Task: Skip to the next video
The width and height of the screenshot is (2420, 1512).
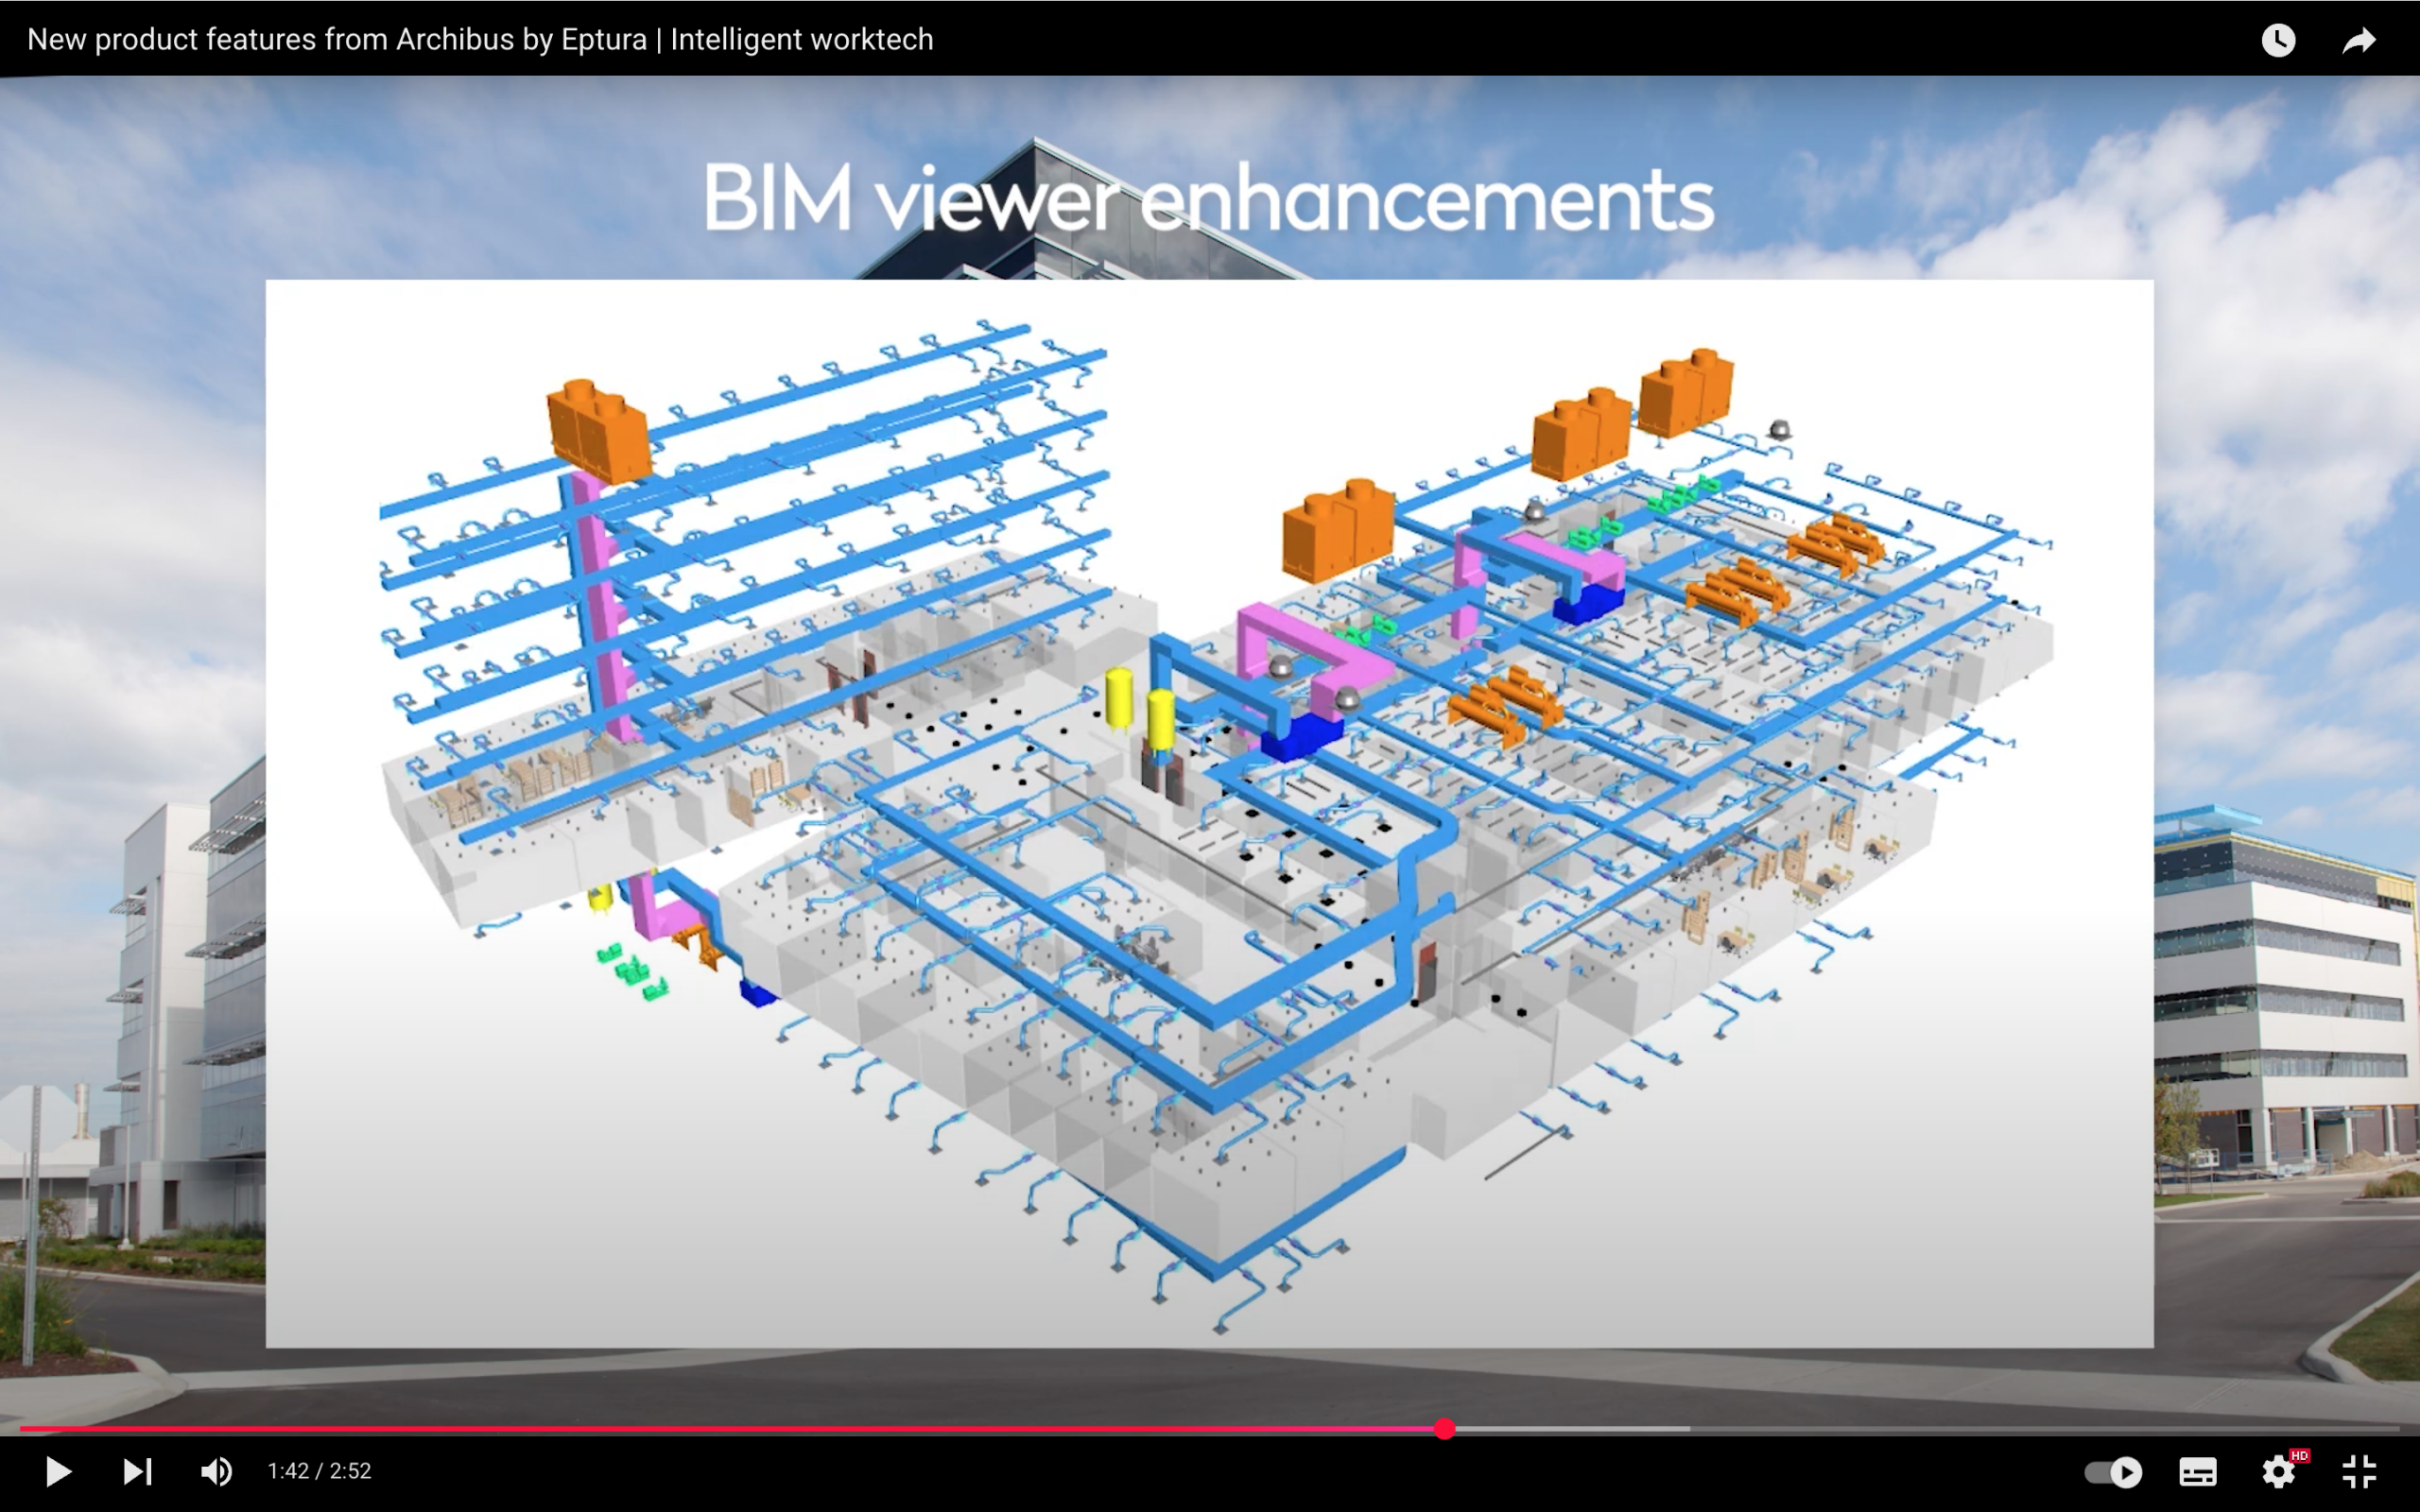Action: click(x=137, y=1471)
